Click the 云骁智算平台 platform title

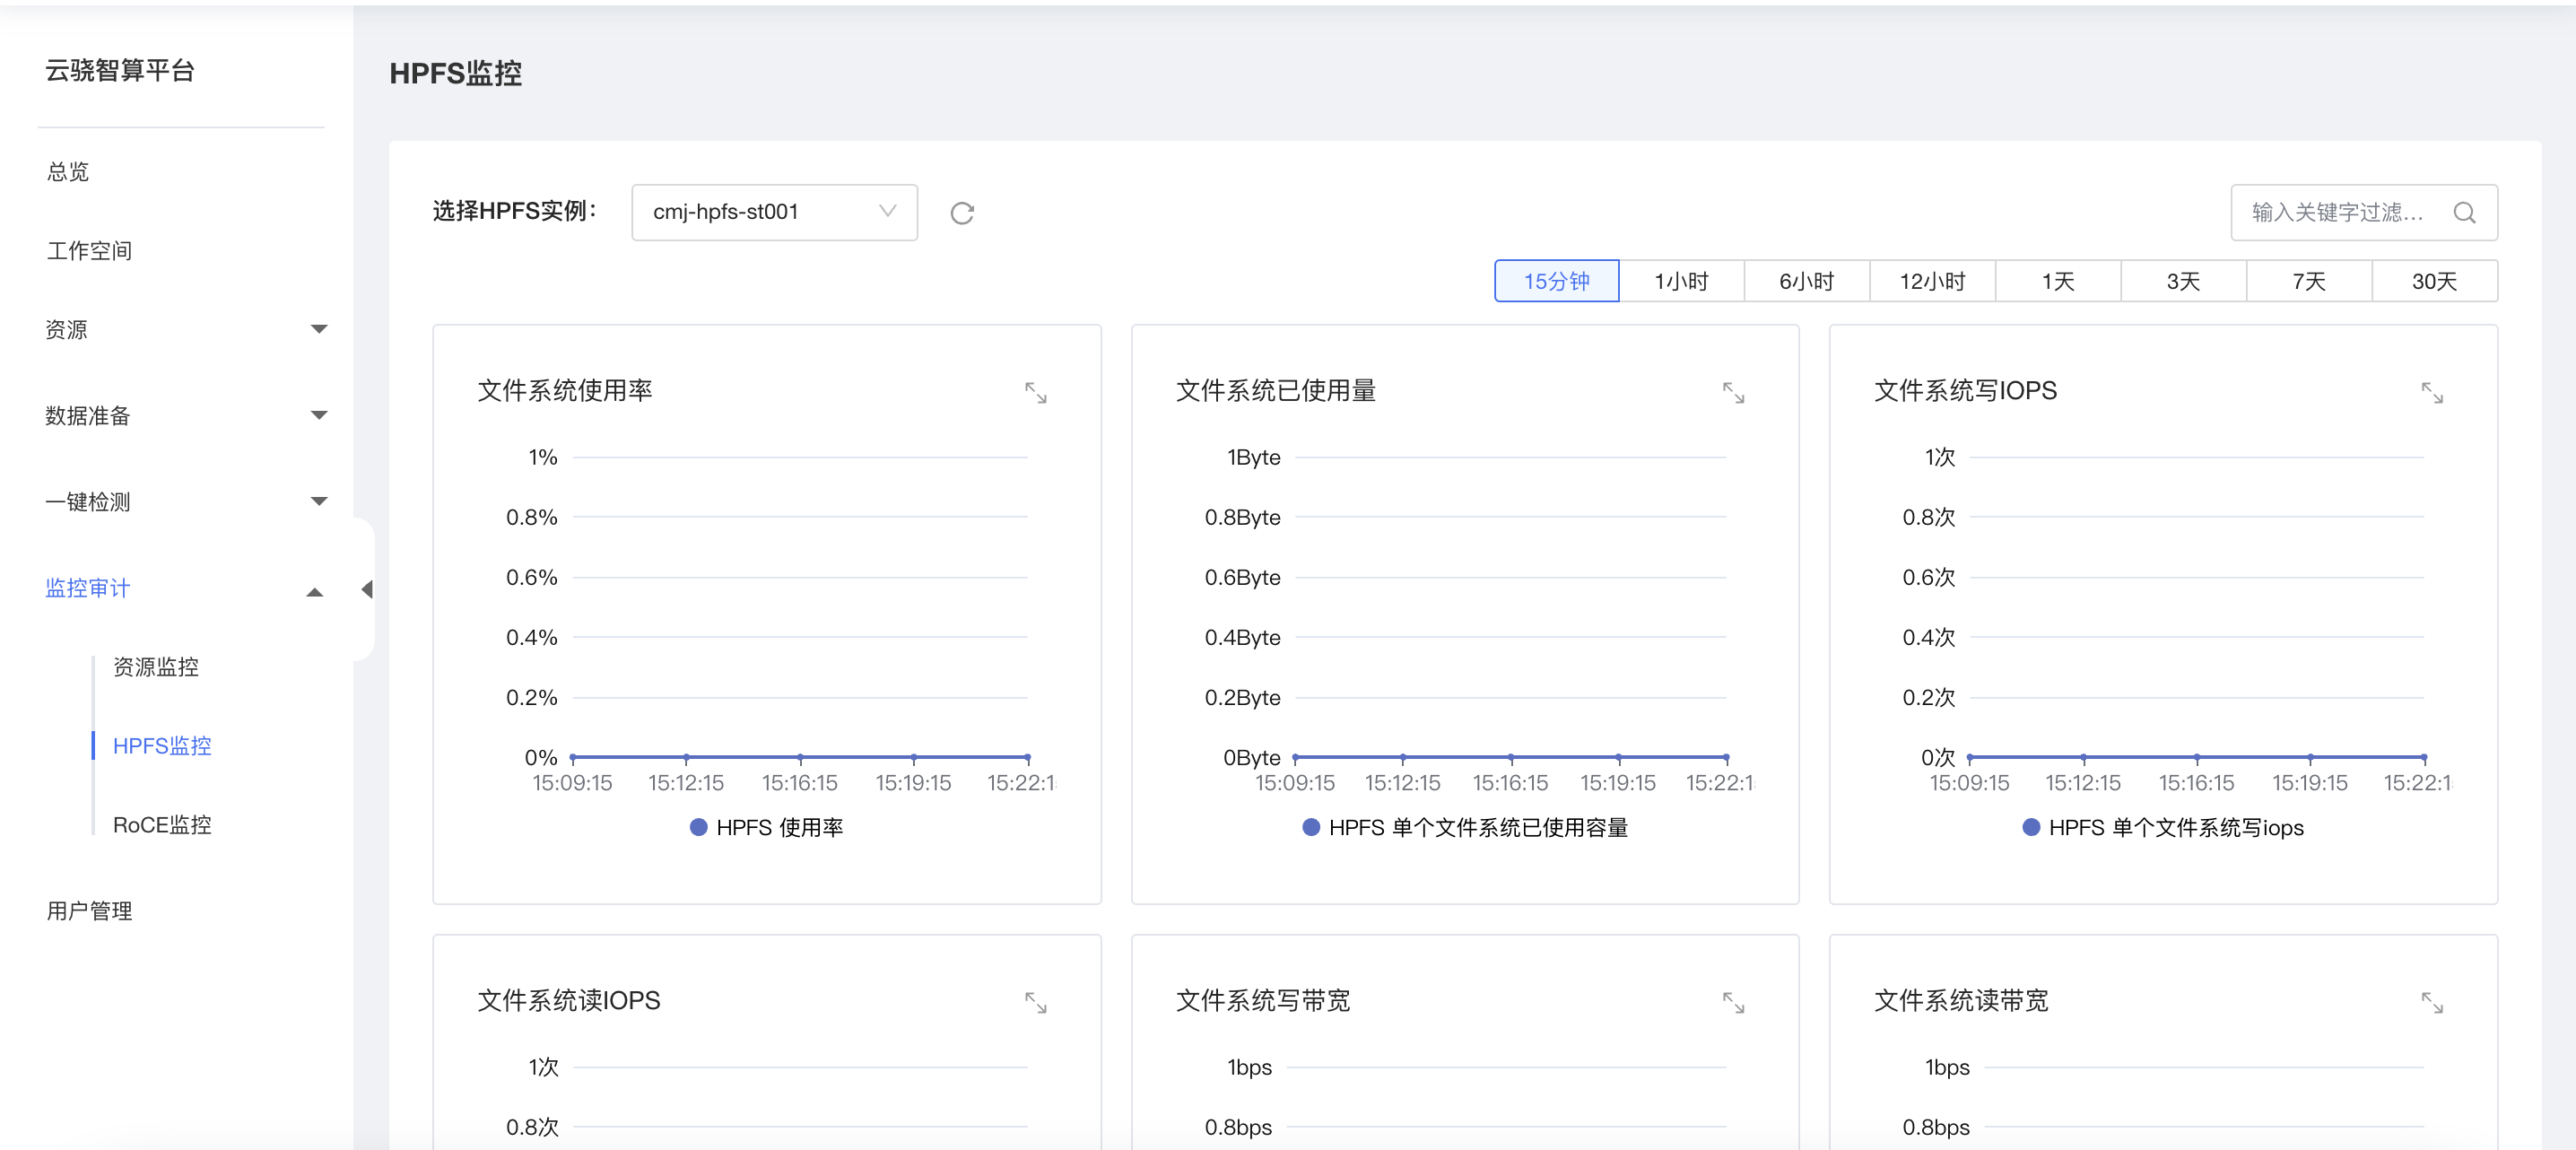[120, 70]
